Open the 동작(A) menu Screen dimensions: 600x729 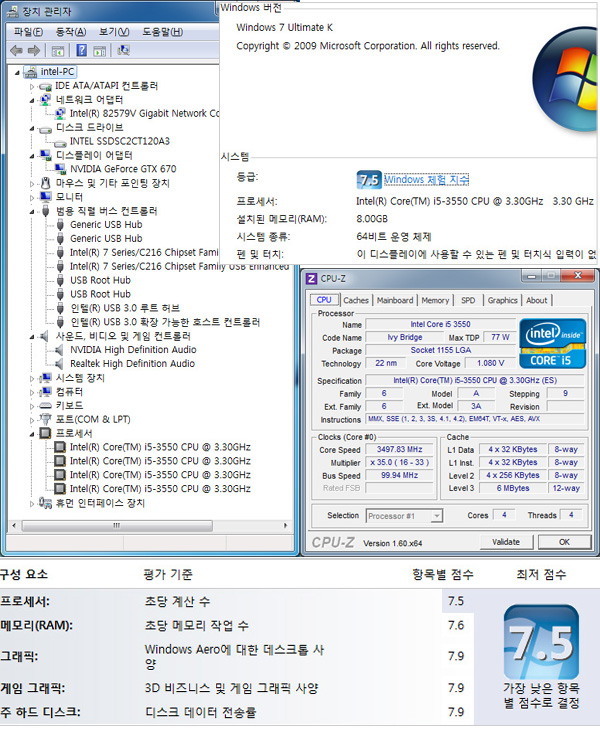pos(71,32)
